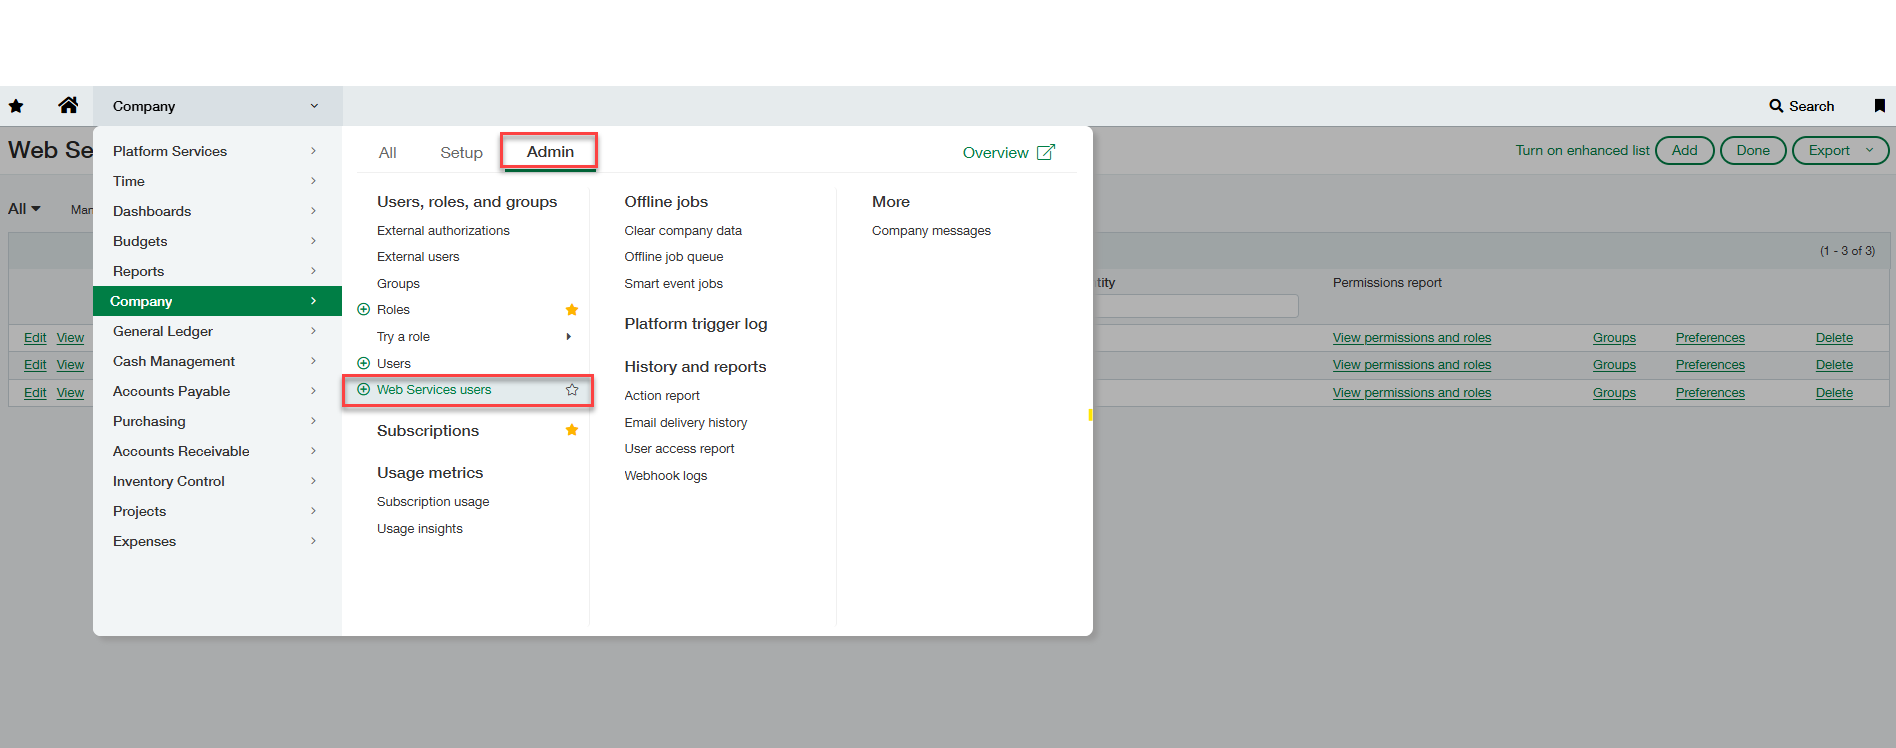Open Email delivery history

click(686, 423)
